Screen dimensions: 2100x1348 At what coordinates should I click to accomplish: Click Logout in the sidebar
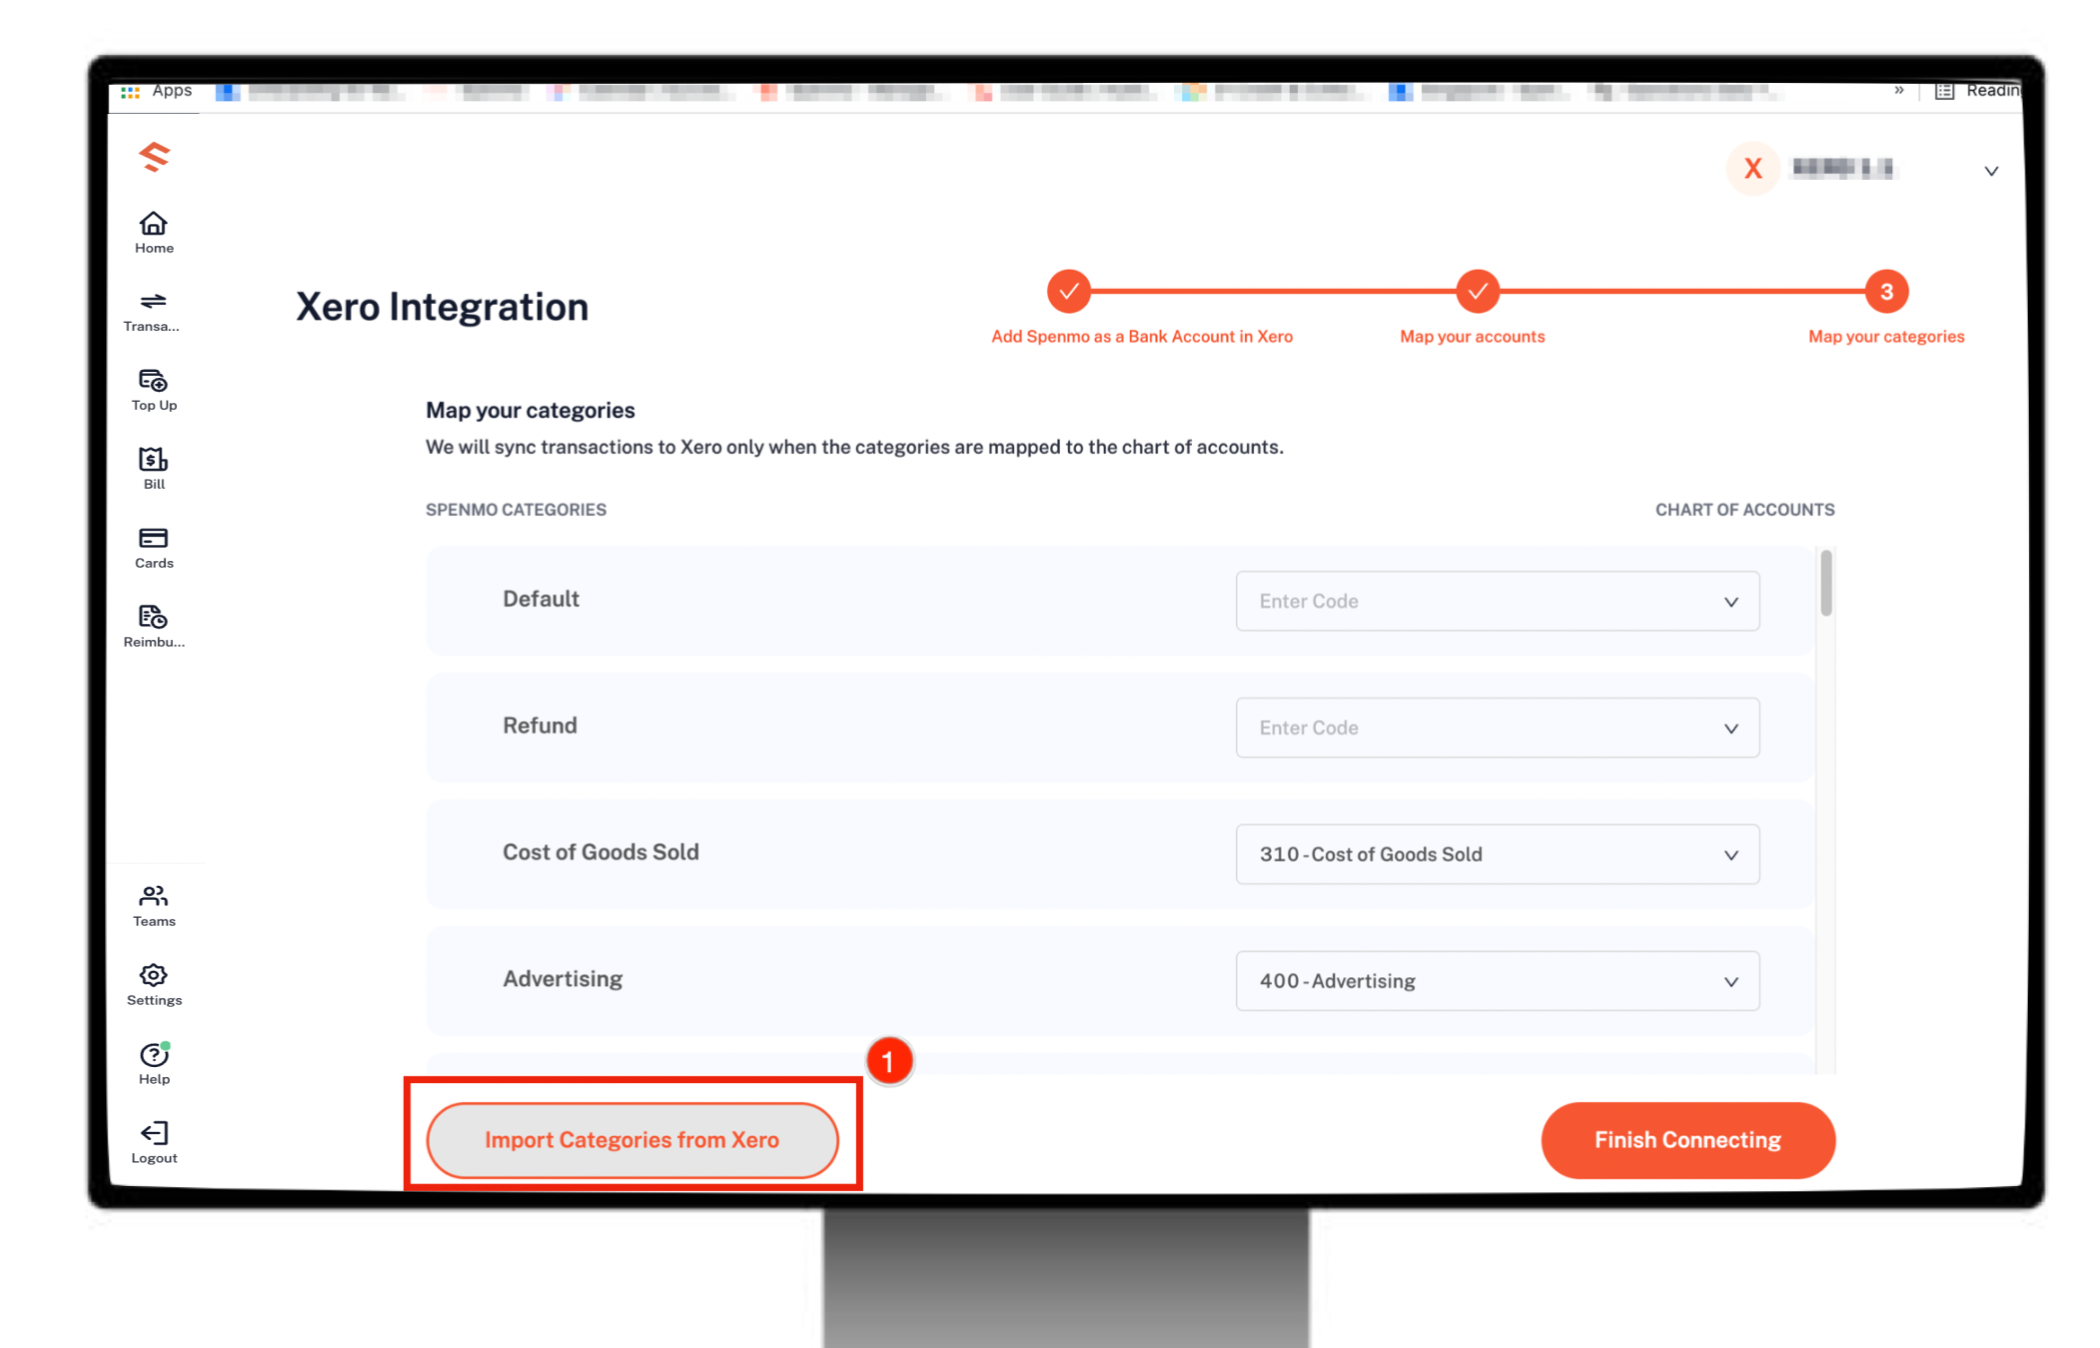click(154, 1143)
